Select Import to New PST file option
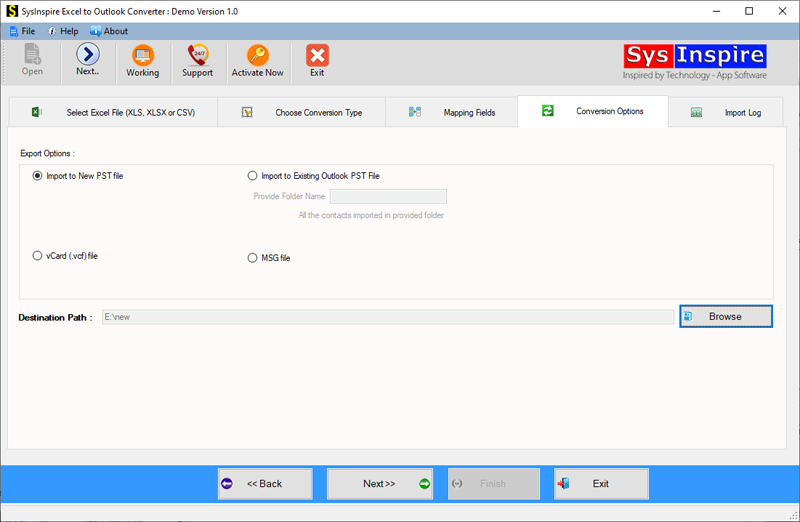Screen dimensions: 800x522 click(78, 176)
